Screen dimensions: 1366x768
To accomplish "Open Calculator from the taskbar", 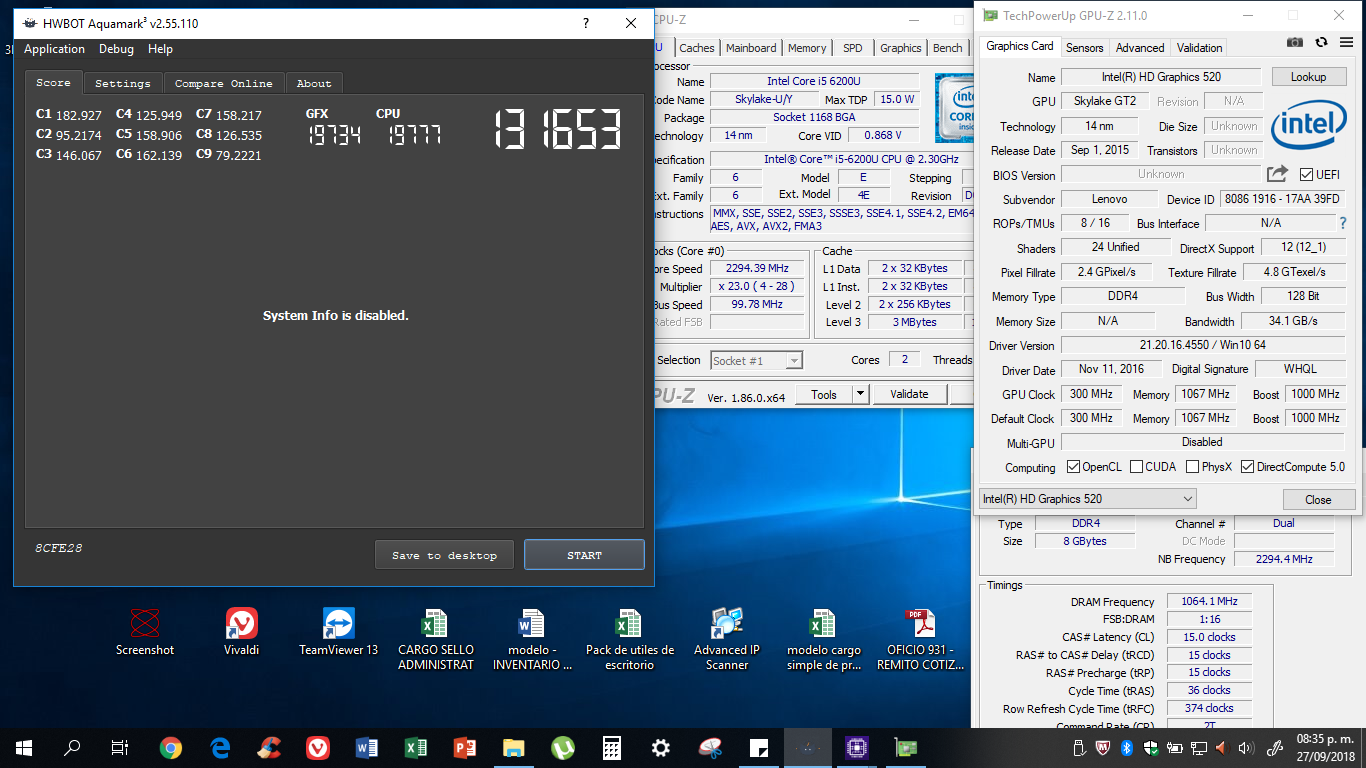I will pyautogui.click(x=611, y=748).
